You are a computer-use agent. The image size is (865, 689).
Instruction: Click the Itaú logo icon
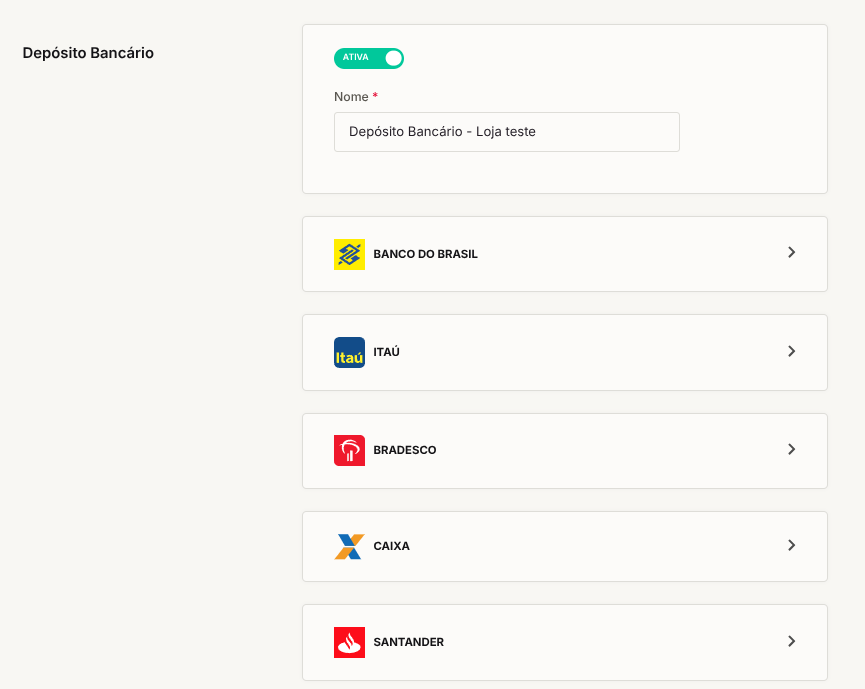coord(349,352)
